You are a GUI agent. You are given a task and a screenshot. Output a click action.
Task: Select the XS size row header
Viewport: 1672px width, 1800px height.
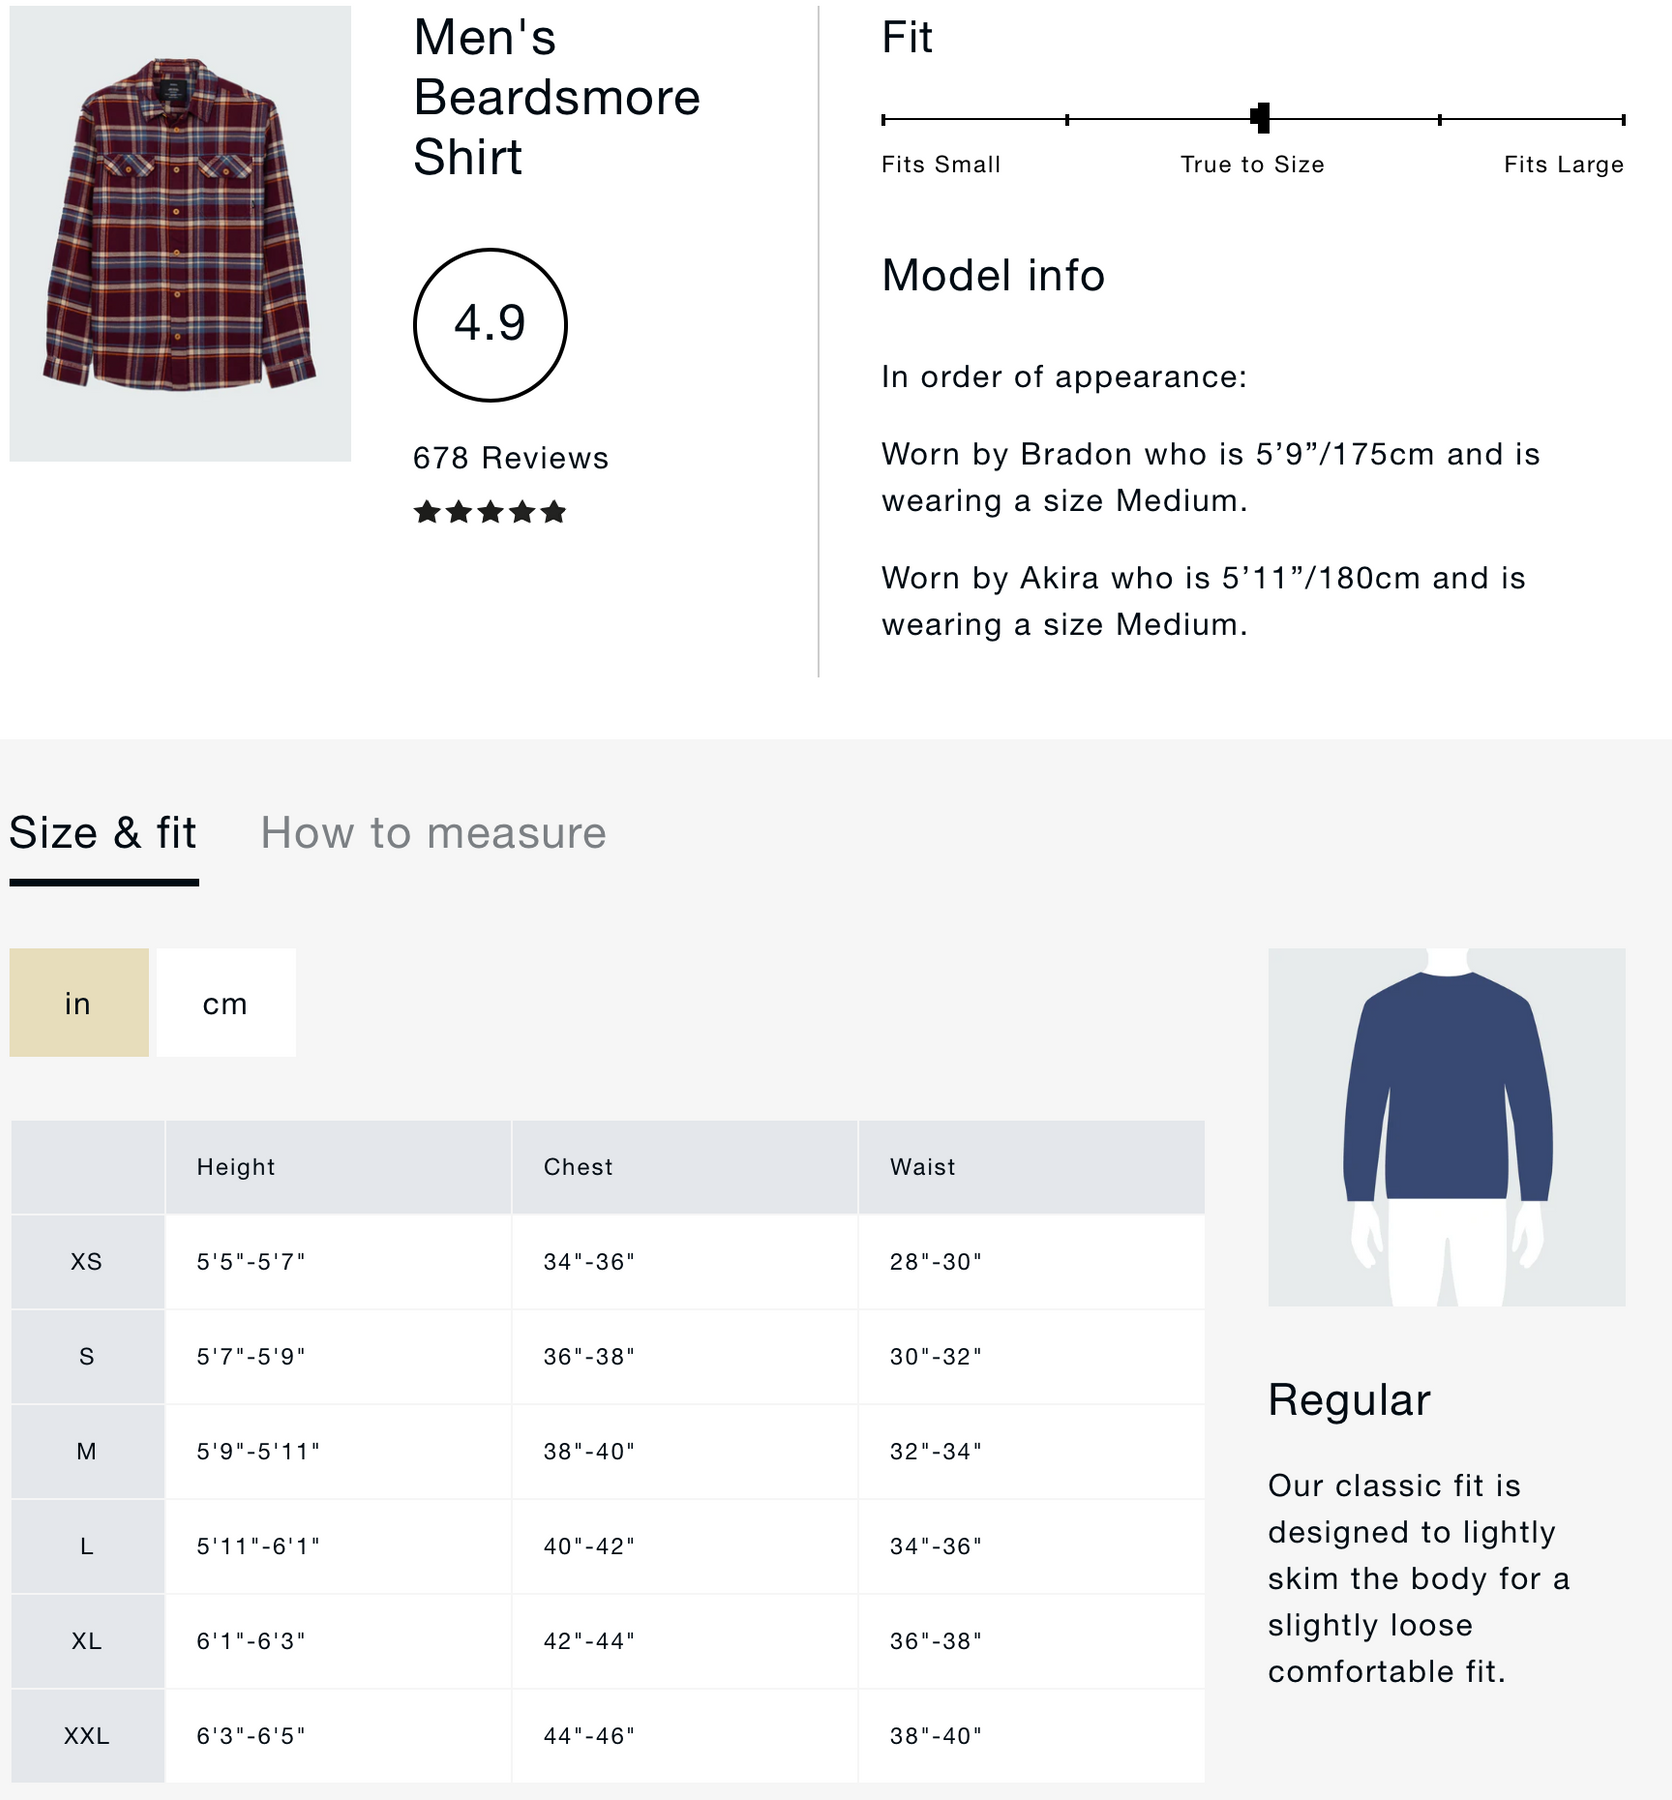87,1262
